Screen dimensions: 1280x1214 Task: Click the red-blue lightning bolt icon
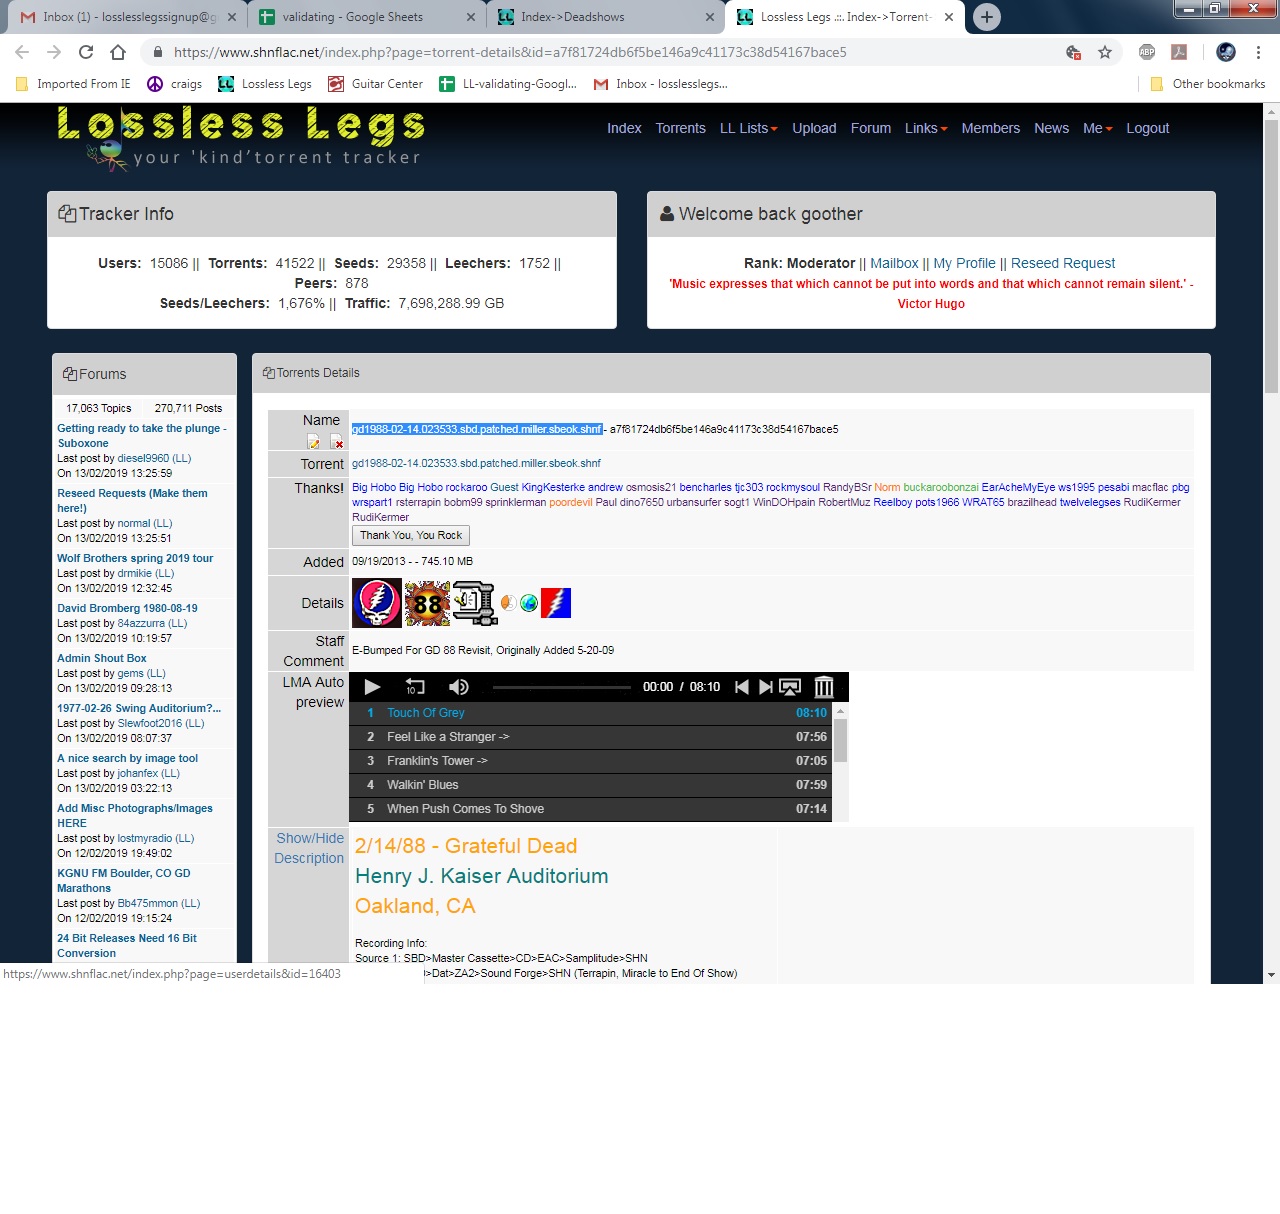click(x=556, y=603)
